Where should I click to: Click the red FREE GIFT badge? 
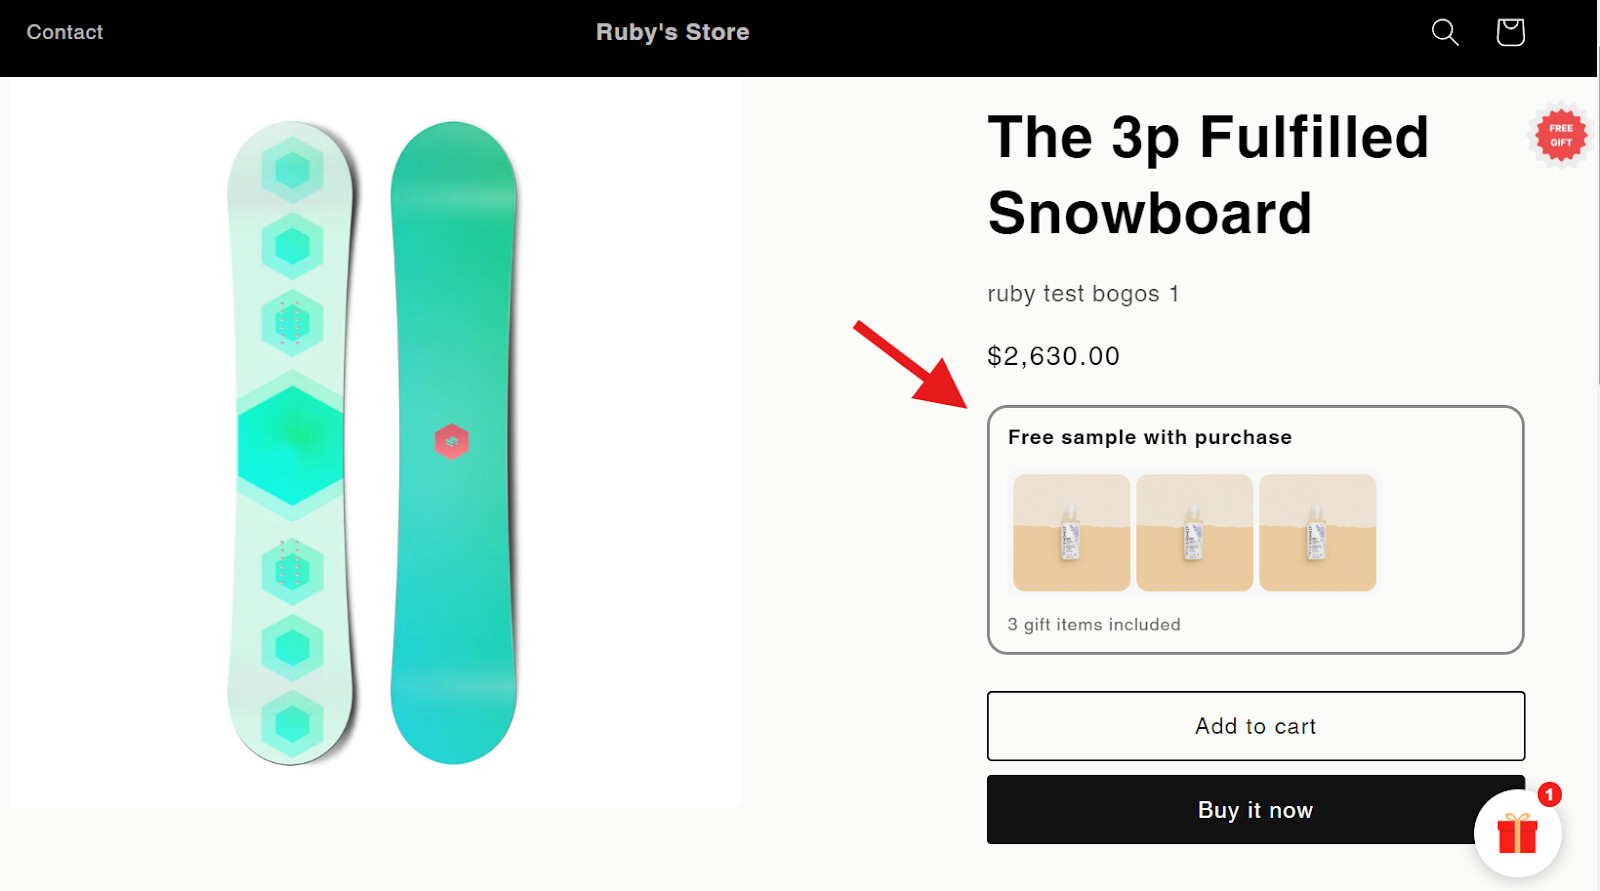click(1561, 135)
